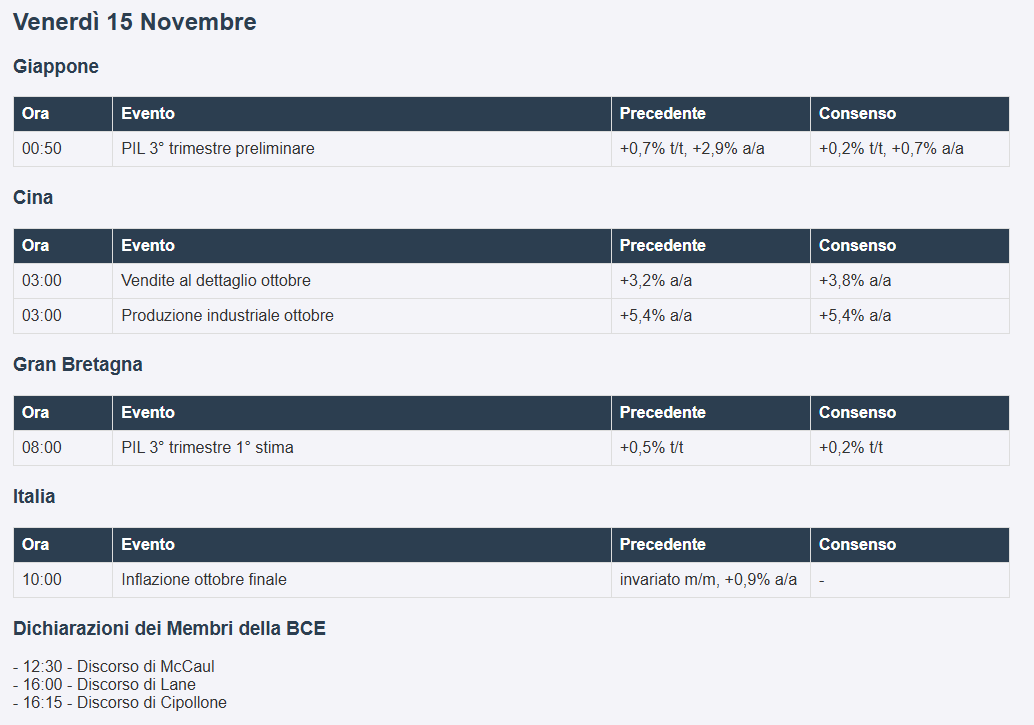
Task: Click Dichiarazioni dei Membri della BCE heading
Action: coord(169,628)
